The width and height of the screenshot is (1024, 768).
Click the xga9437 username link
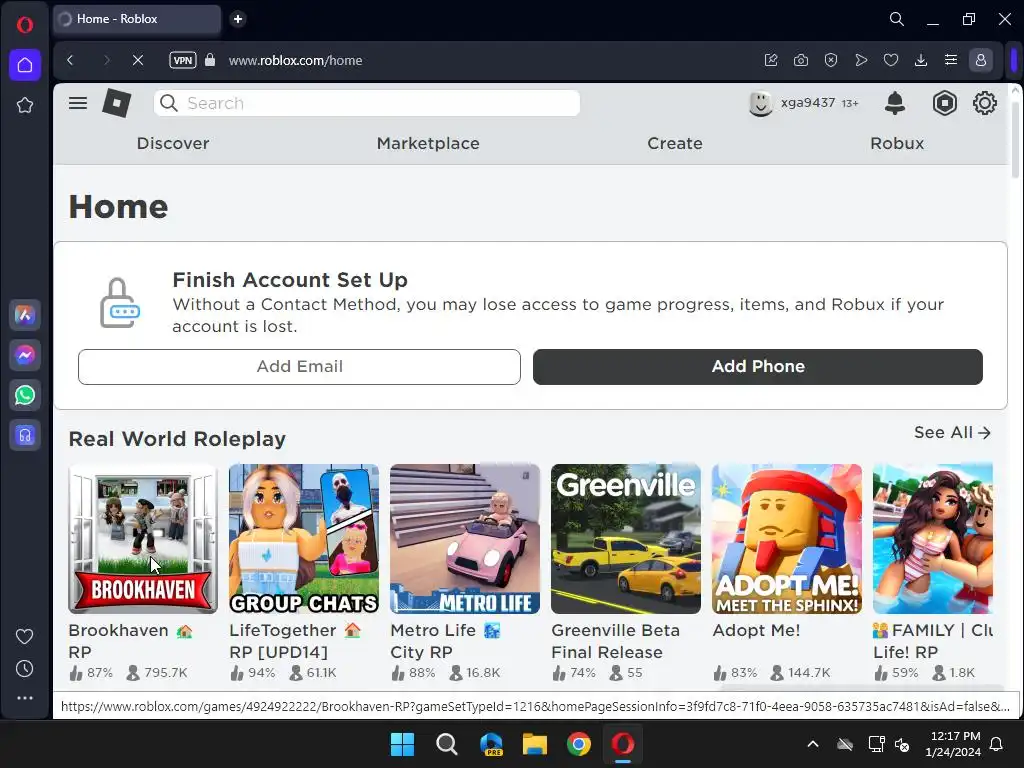[x=808, y=103]
